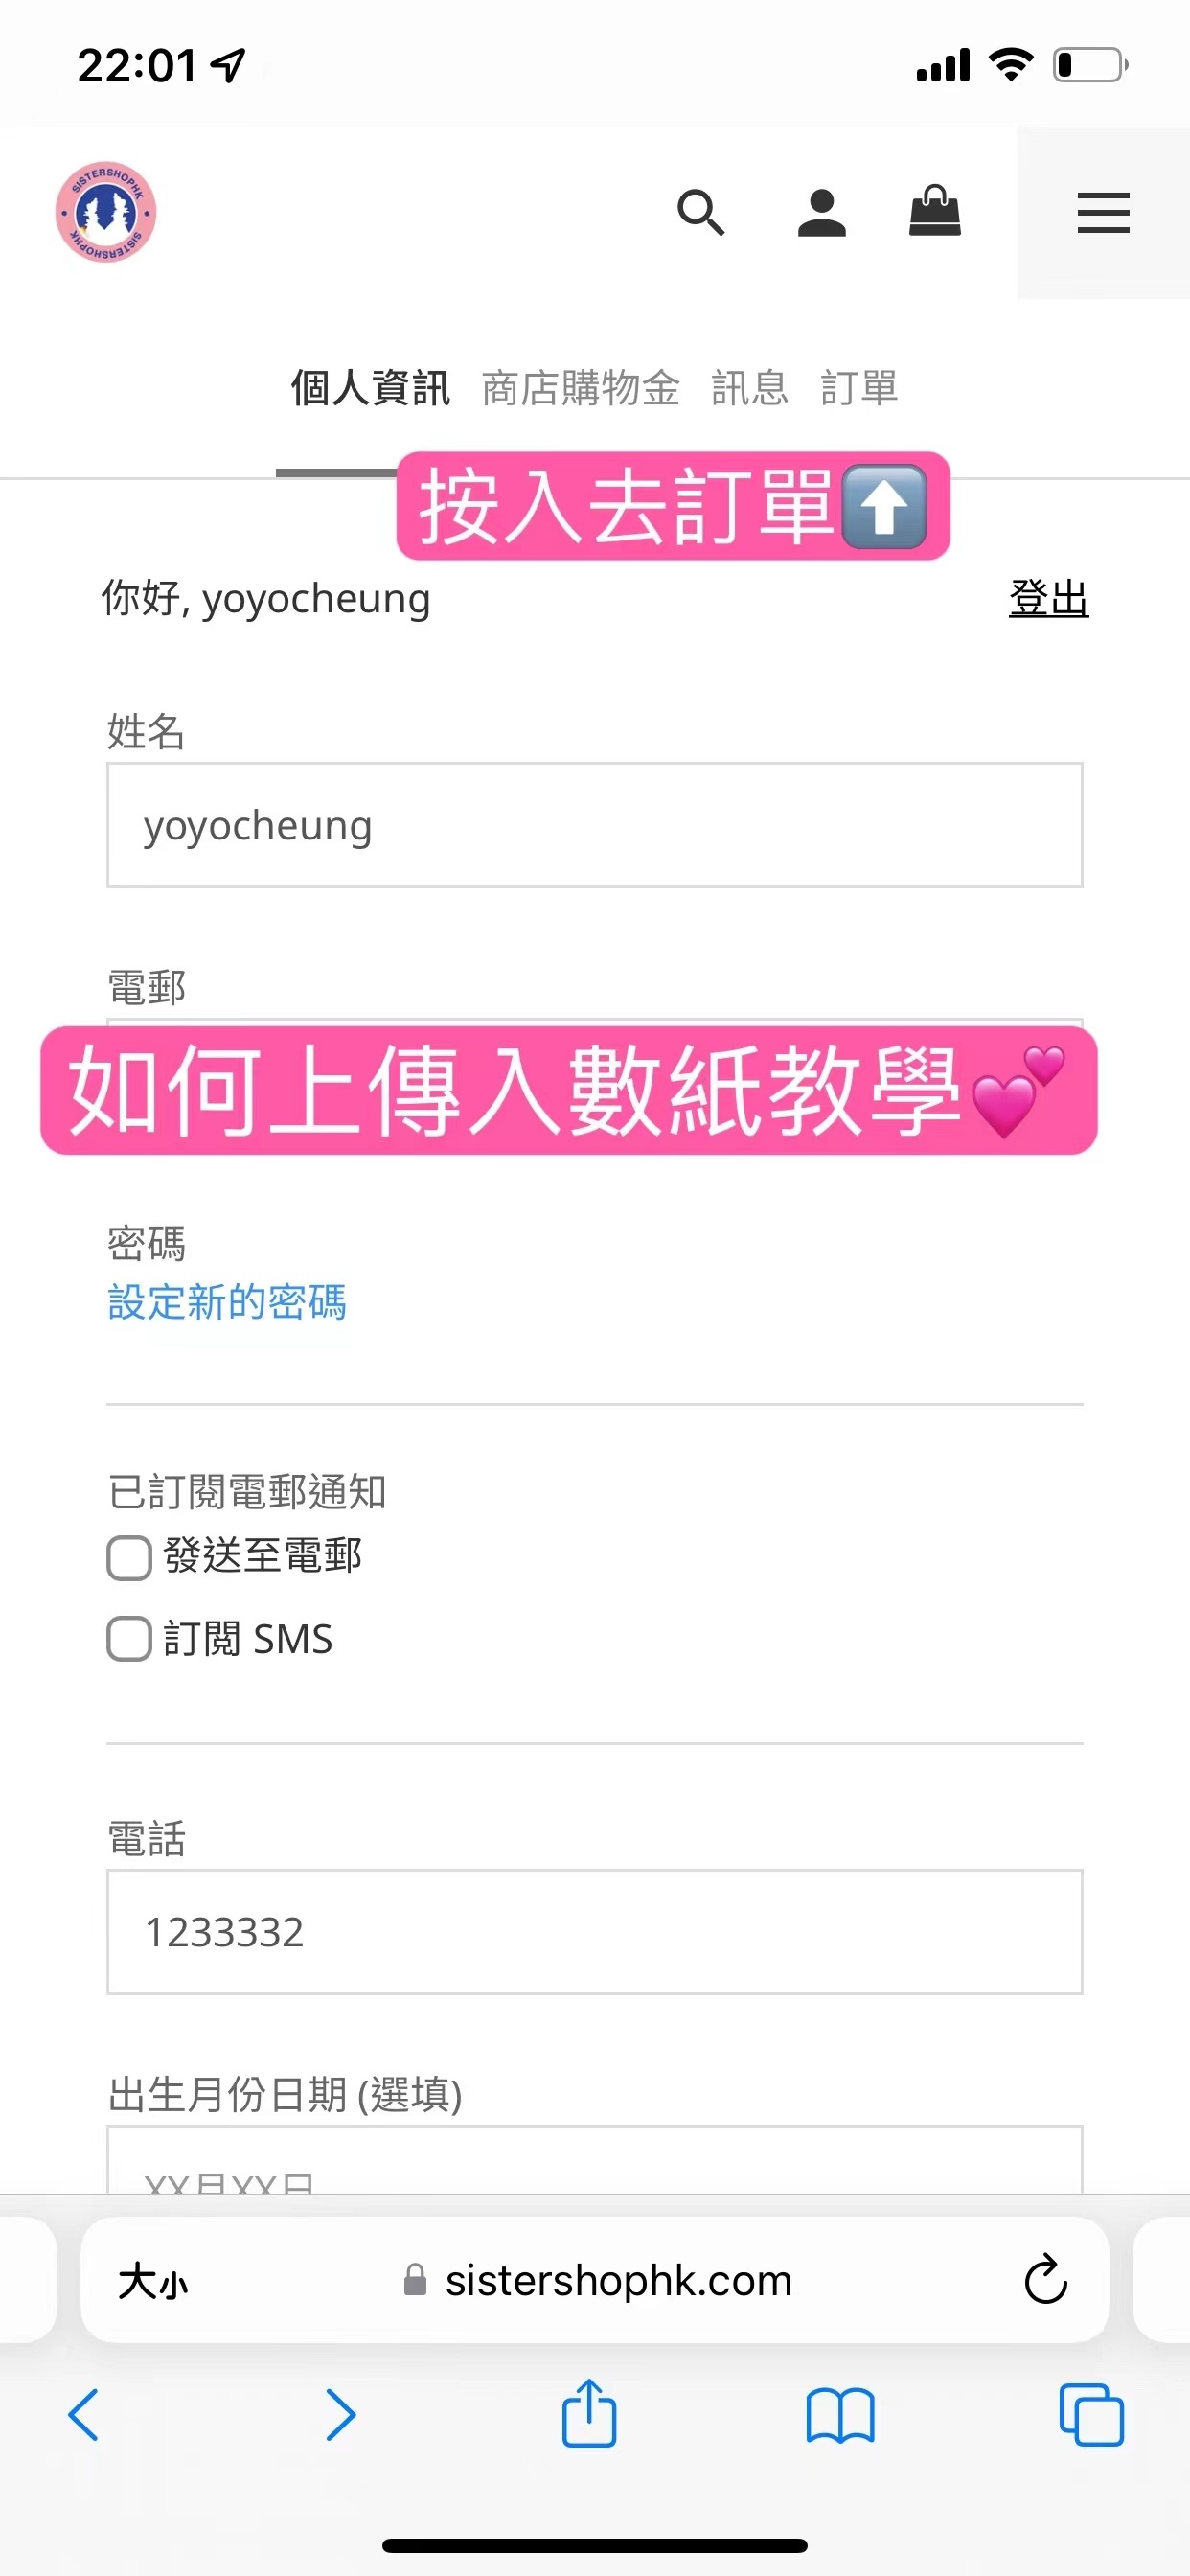Open the hamburger menu
This screenshot has height=2576, width=1190.
click(x=1103, y=213)
